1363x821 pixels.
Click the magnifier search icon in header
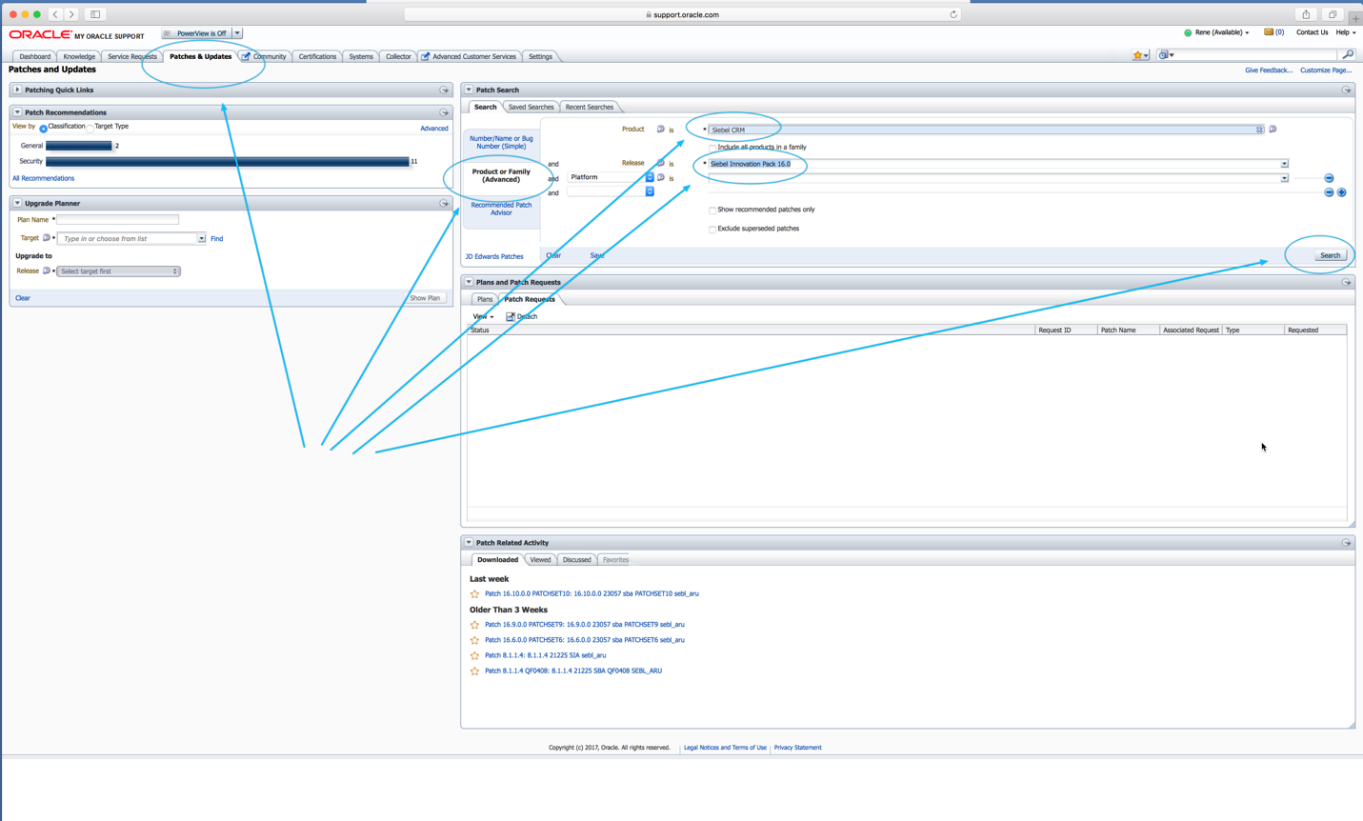click(1348, 55)
